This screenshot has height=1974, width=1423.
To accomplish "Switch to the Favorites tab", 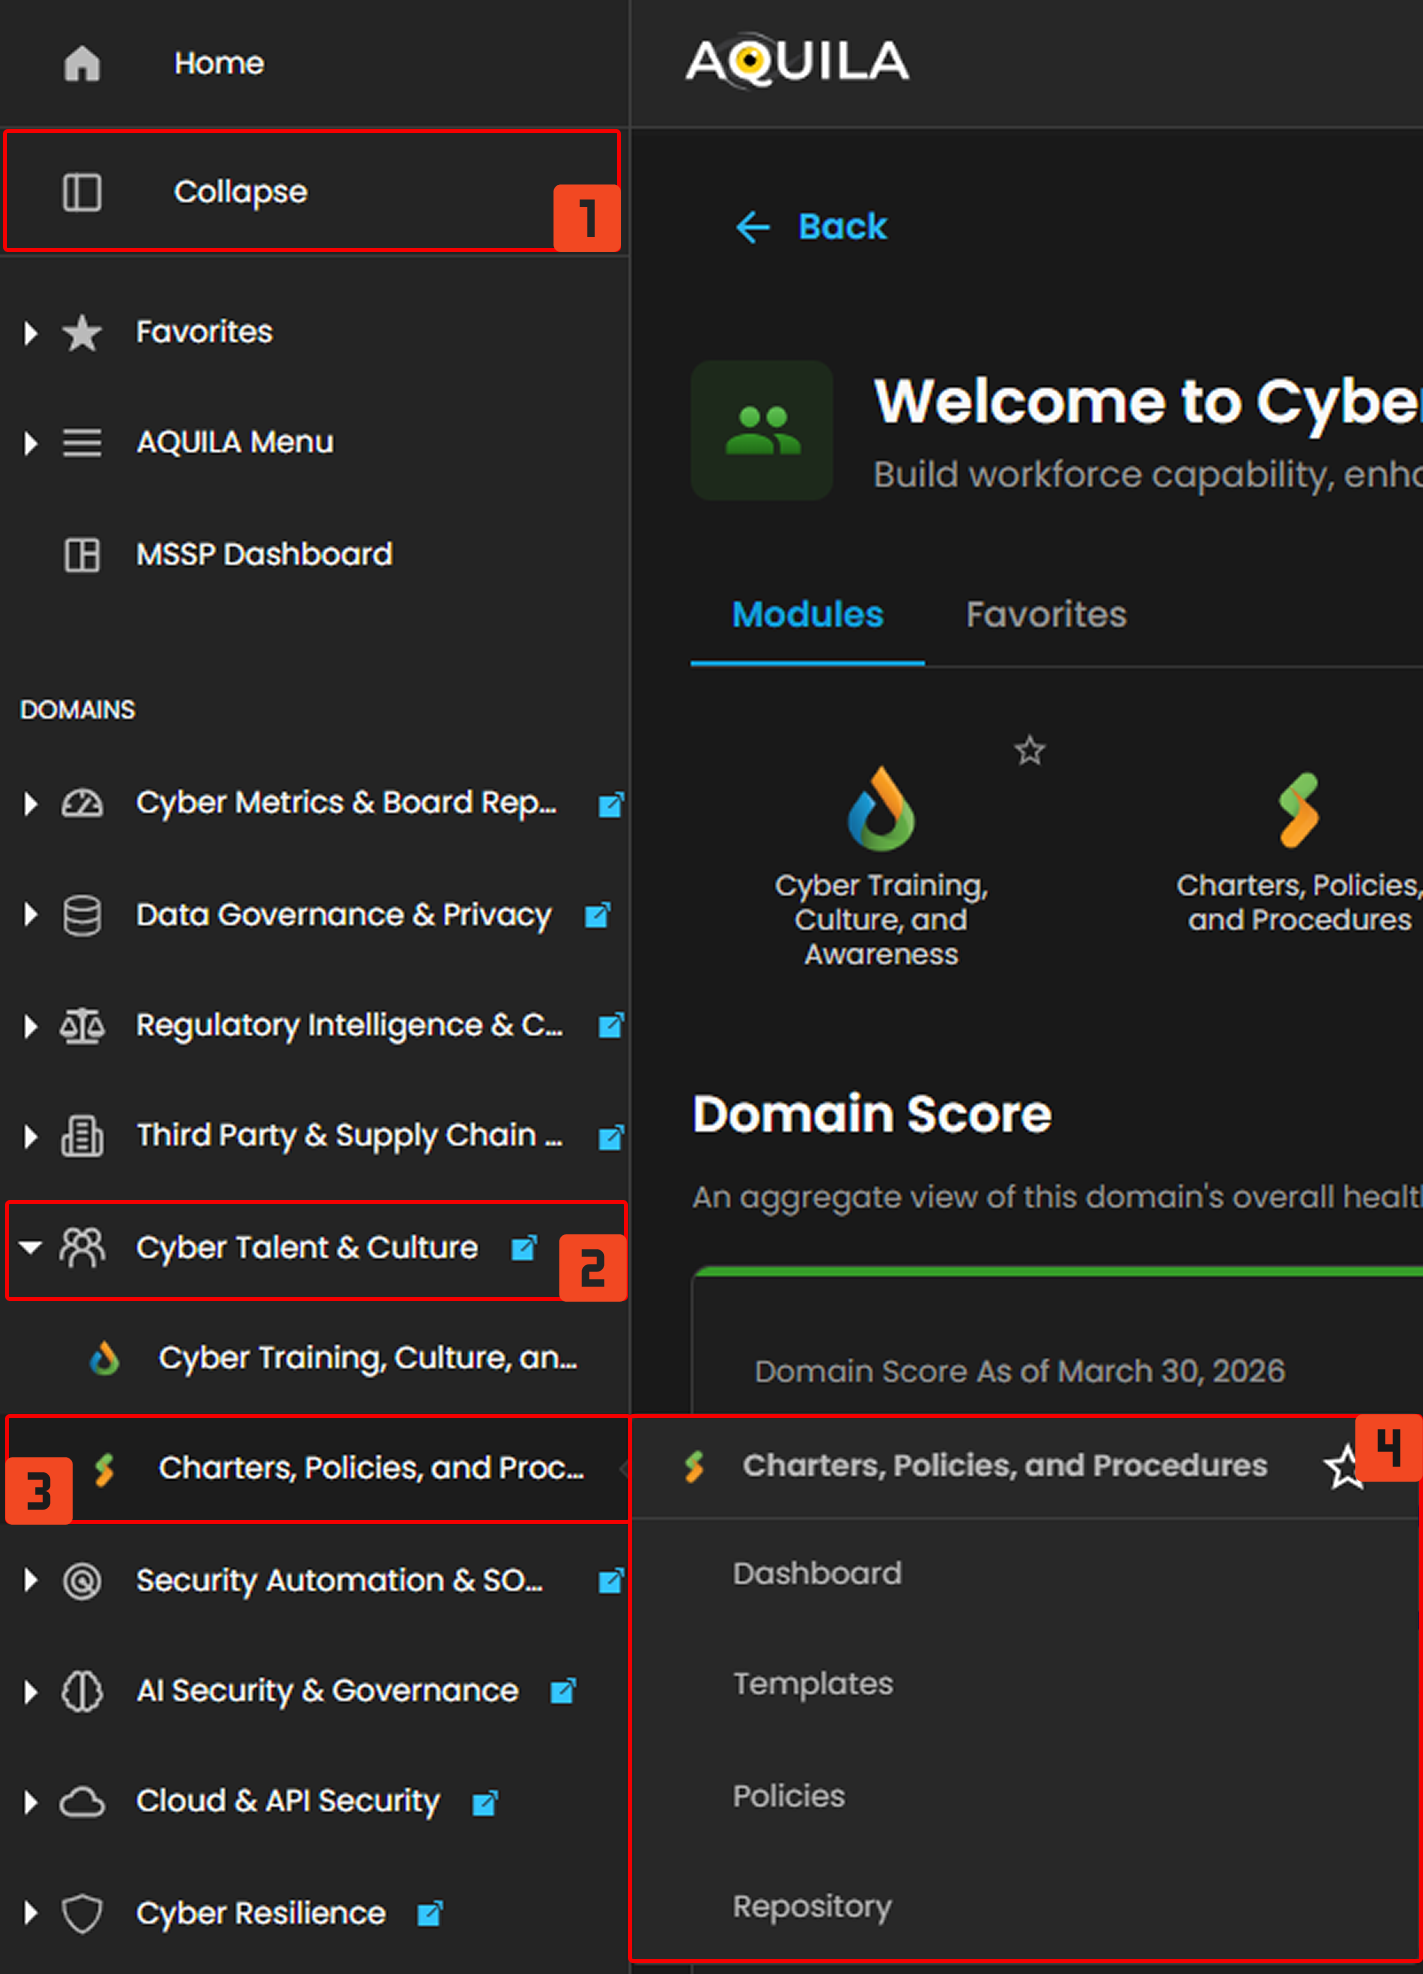I will [x=1046, y=614].
